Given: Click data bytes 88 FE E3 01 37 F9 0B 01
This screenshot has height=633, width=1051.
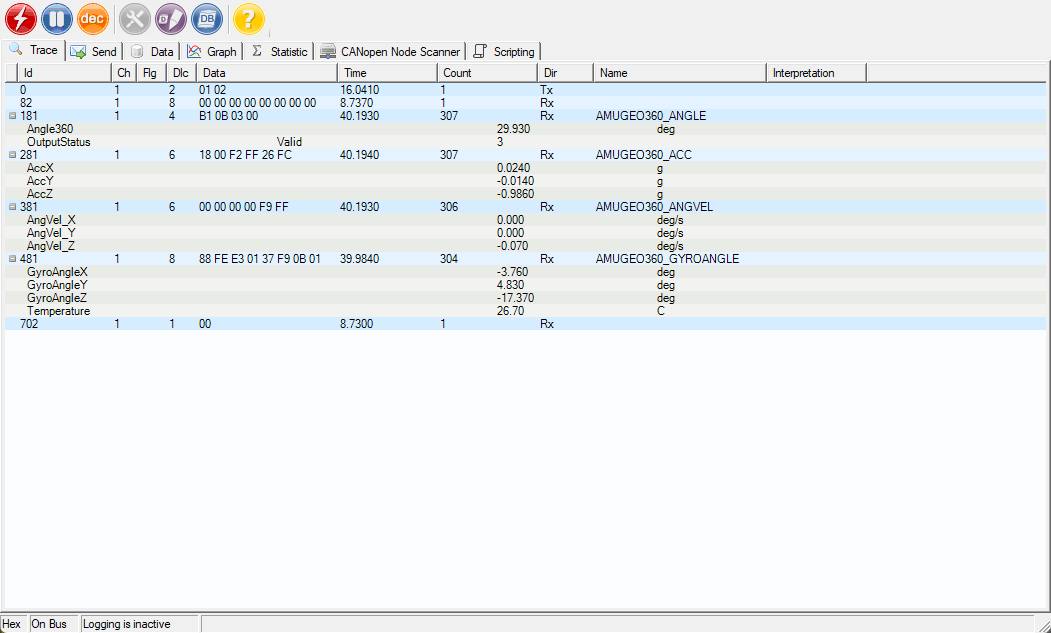Looking at the screenshot, I should [260, 259].
